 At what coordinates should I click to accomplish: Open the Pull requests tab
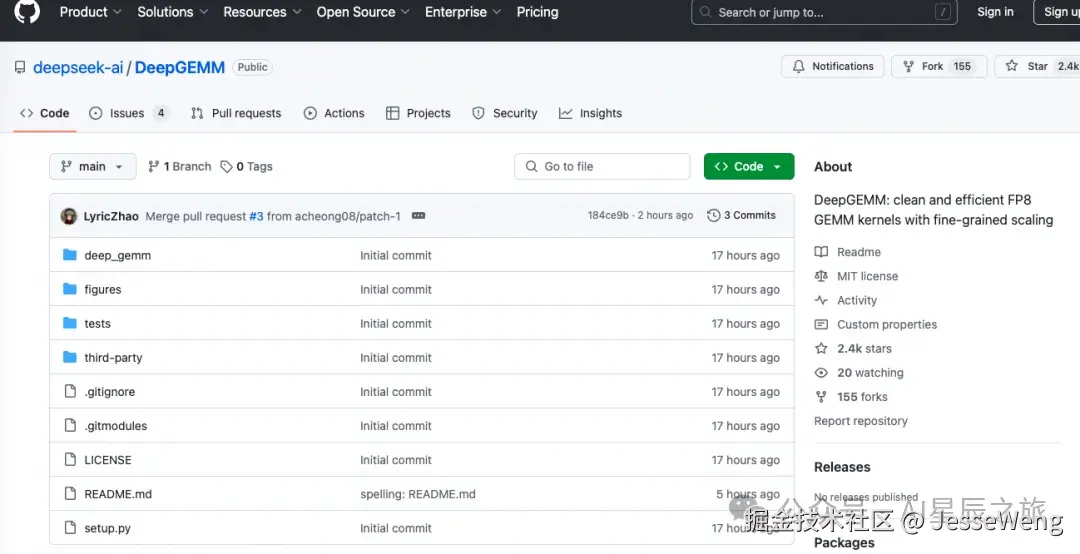[x=236, y=113]
